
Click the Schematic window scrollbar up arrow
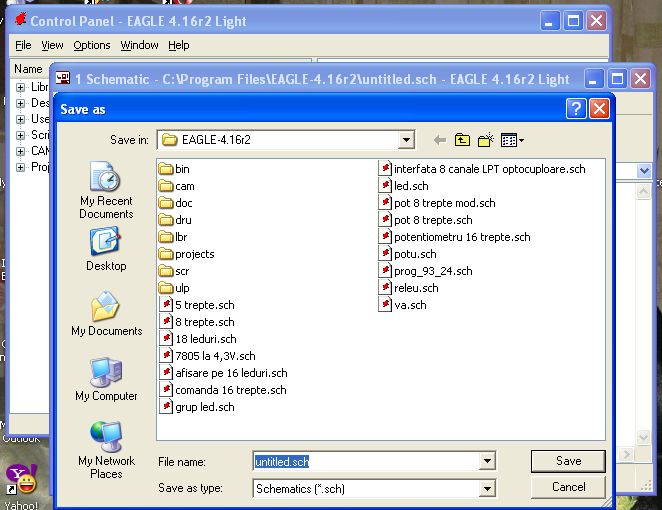643,192
